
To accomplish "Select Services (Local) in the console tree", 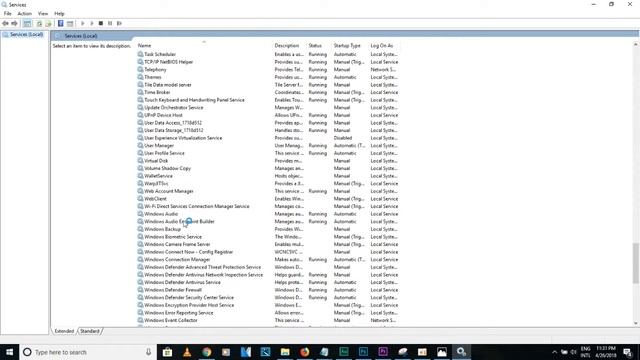I will (x=27, y=35).
